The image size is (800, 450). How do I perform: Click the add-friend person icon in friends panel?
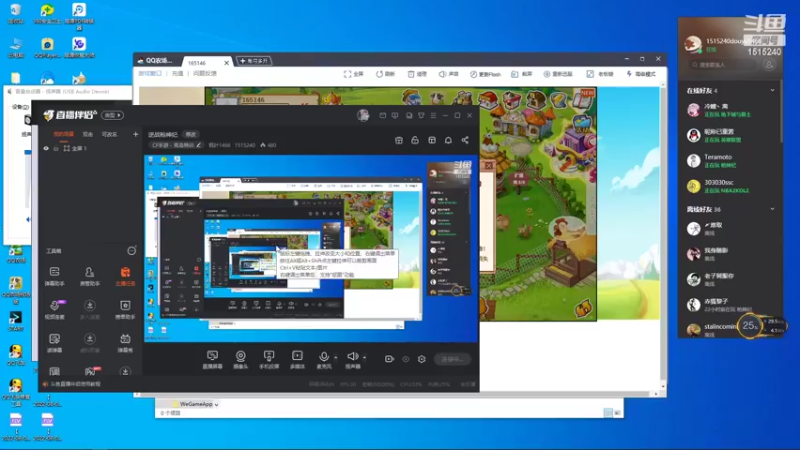point(769,64)
